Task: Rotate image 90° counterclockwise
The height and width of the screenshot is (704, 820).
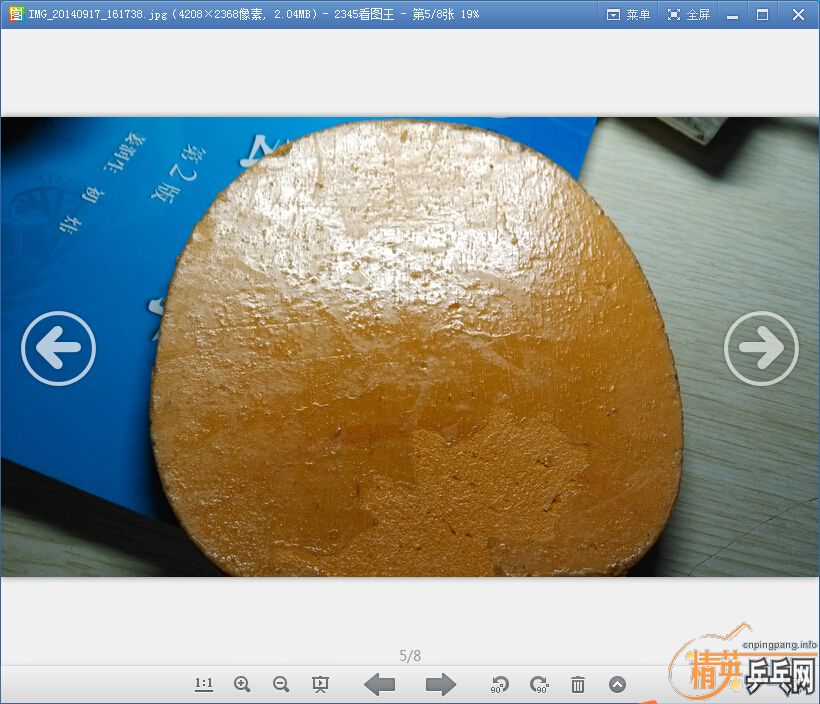Action: [x=500, y=684]
